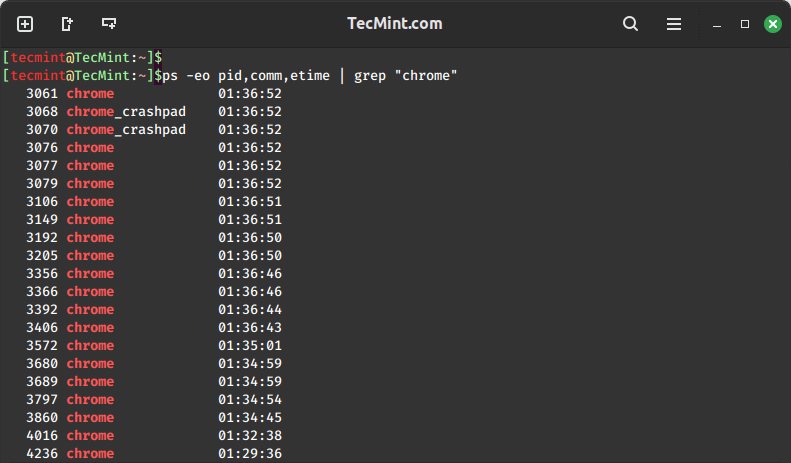Click elapsed time 01:29:36
The image size is (791, 463).
[x=250, y=453]
